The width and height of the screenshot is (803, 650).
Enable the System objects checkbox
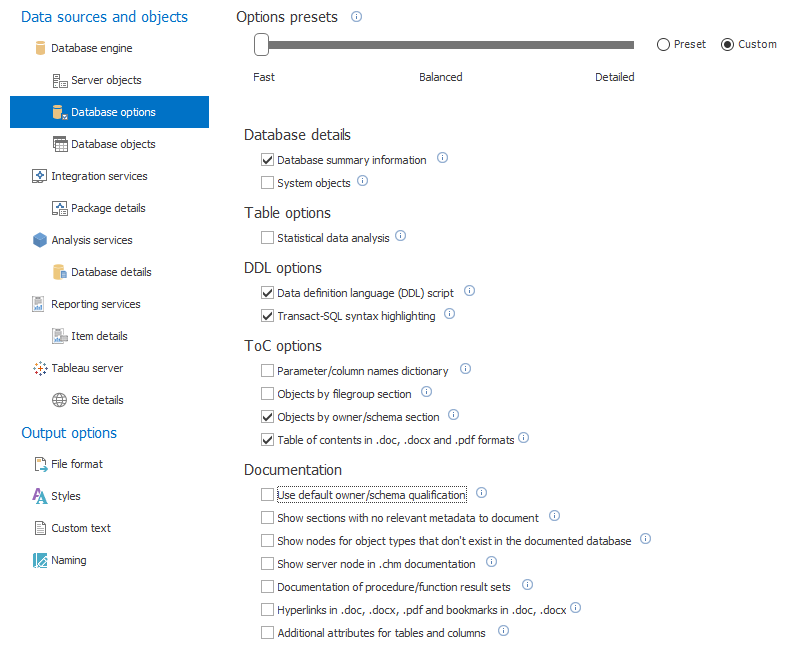coord(267,183)
